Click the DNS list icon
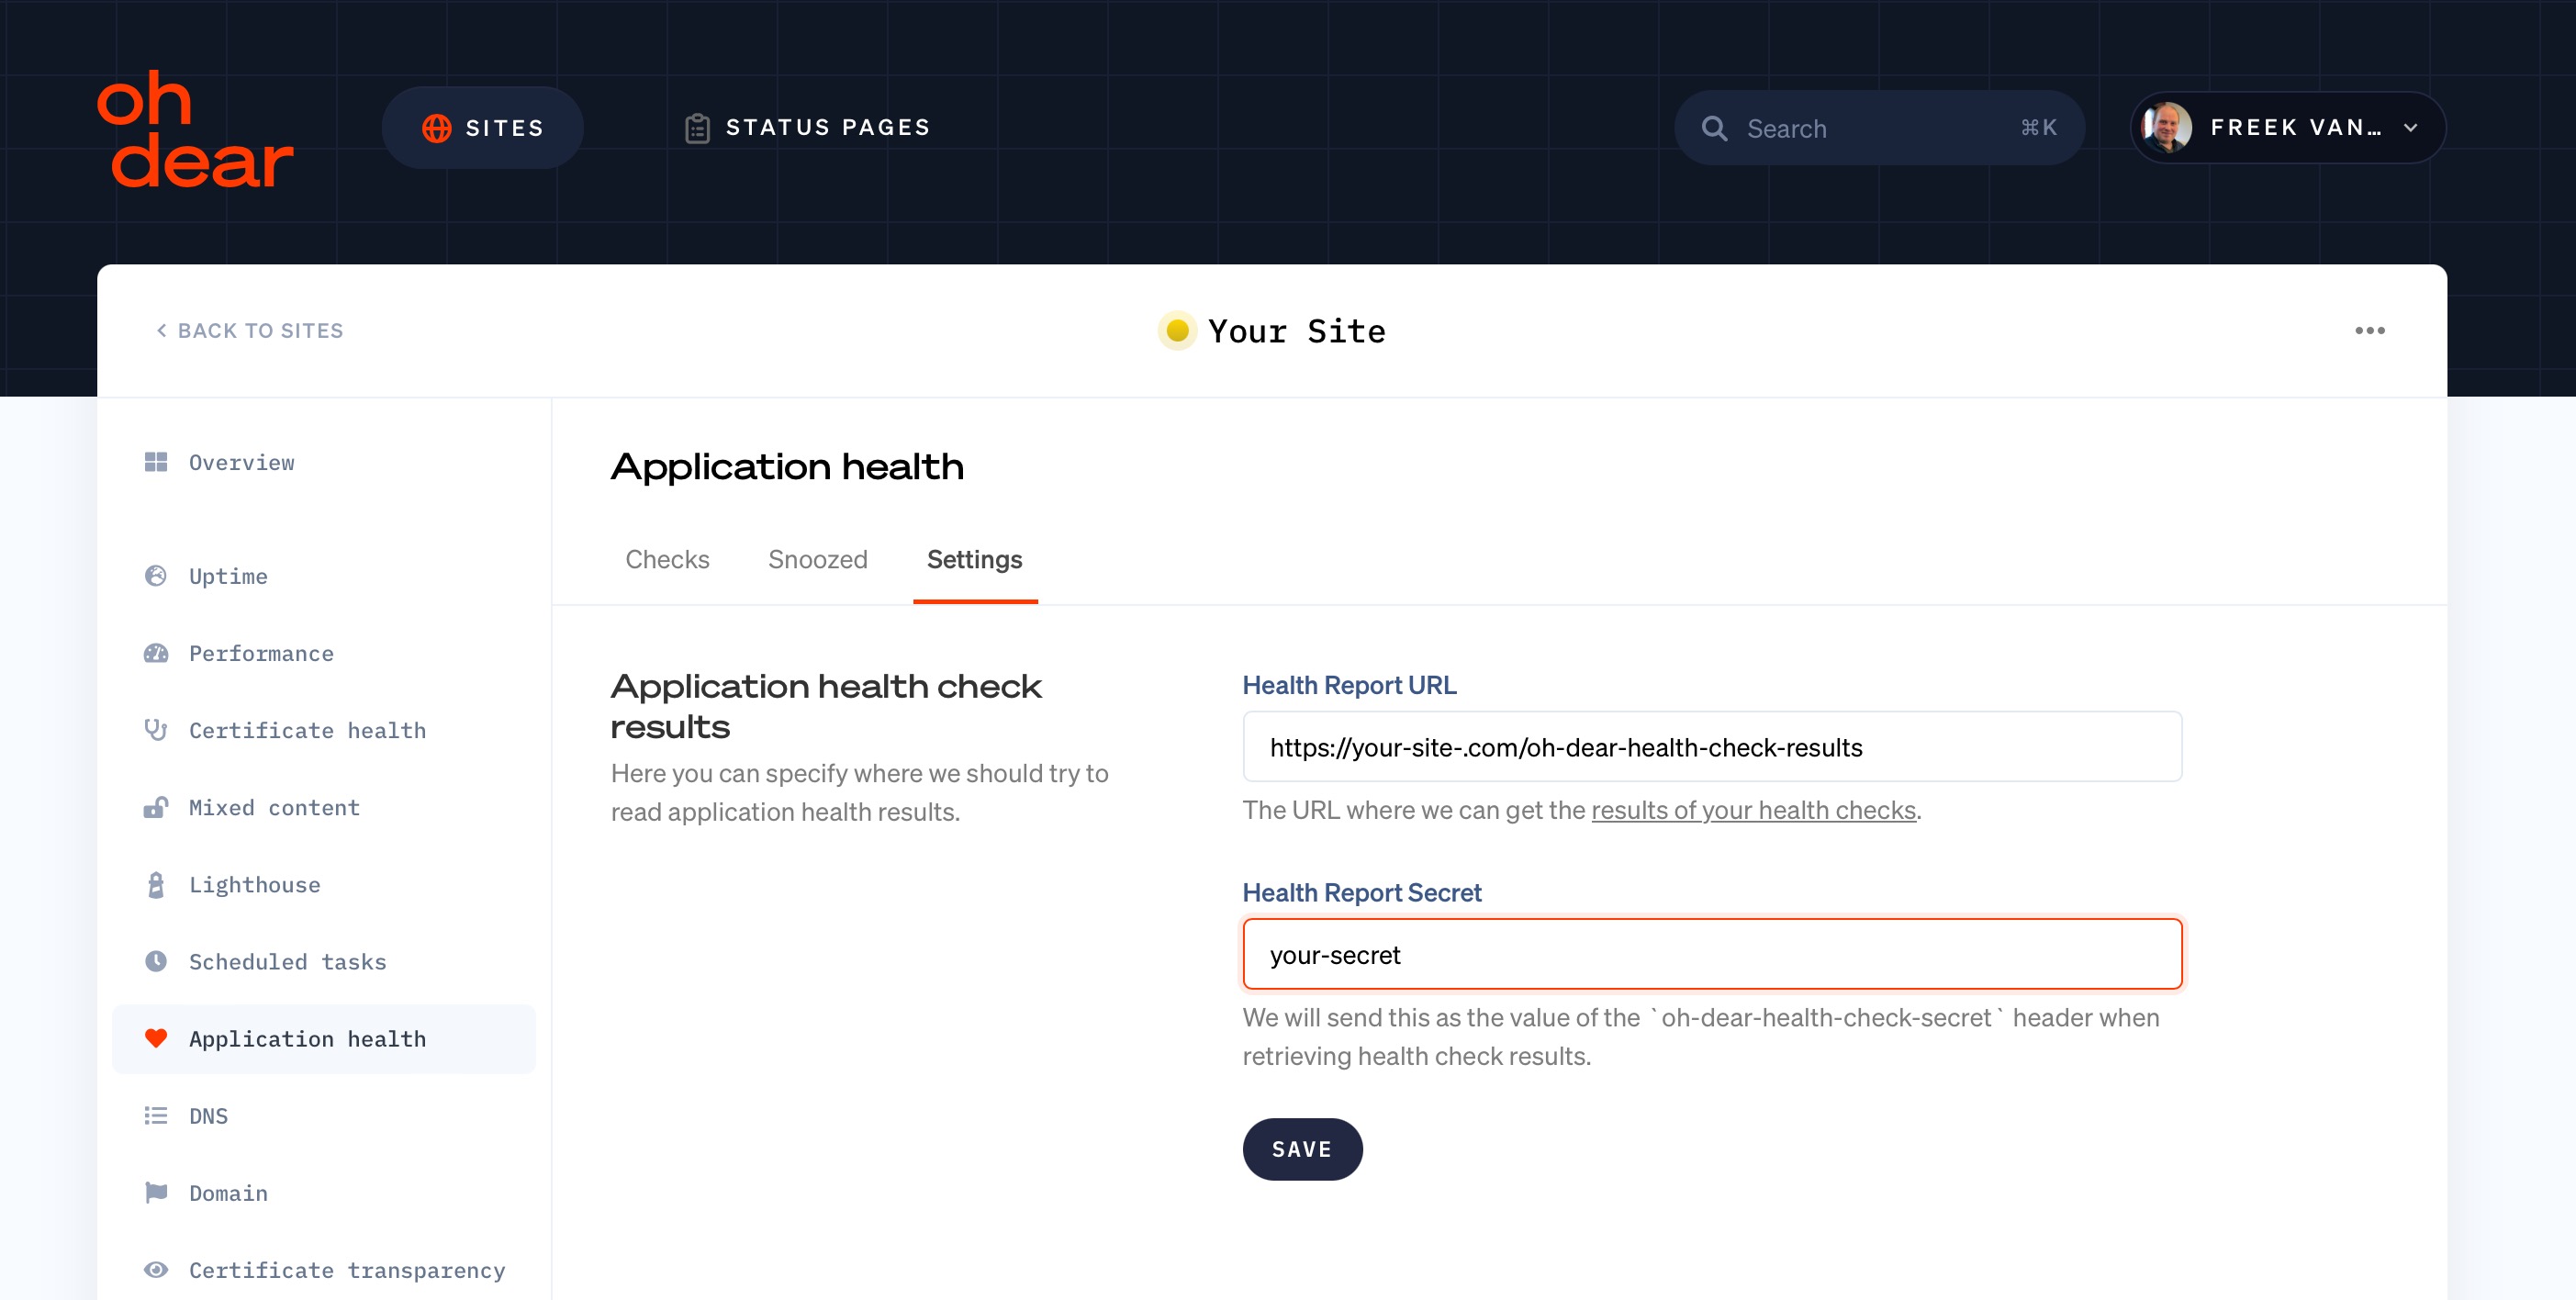This screenshot has width=2576, height=1300. [156, 1115]
